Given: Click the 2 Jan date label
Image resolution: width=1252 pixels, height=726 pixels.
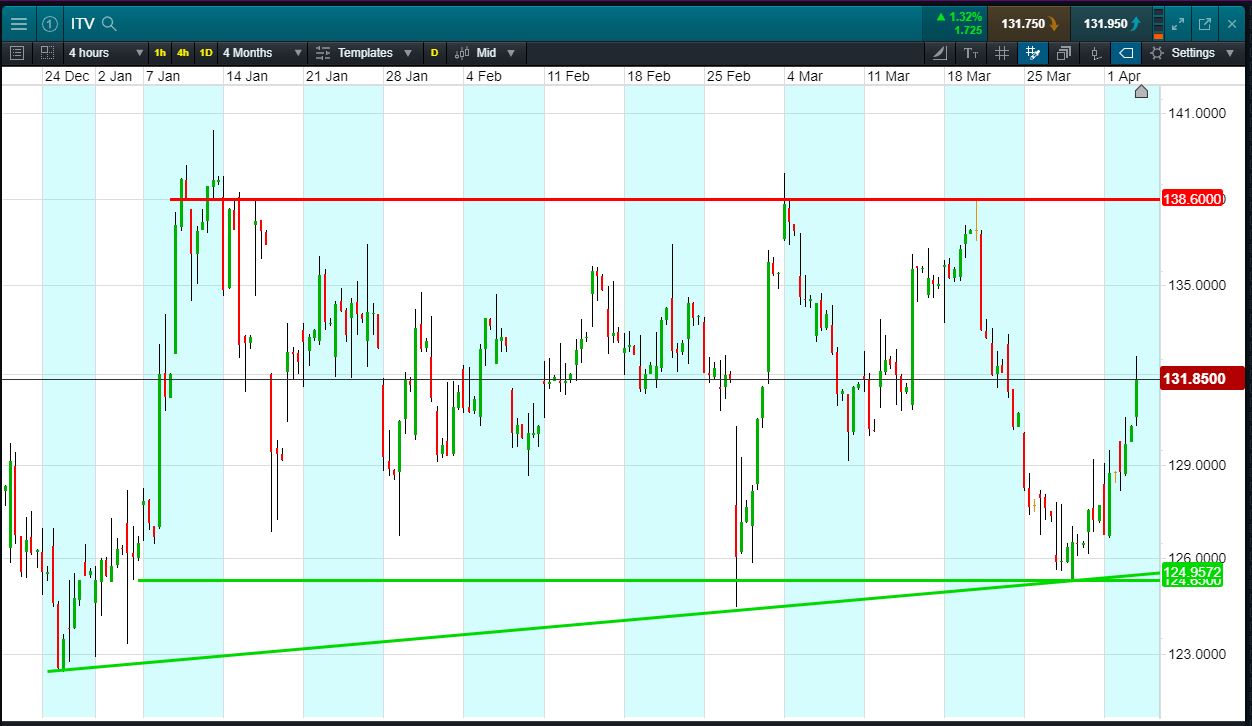Looking at the screenshot, I should click(x=115, y=76).
